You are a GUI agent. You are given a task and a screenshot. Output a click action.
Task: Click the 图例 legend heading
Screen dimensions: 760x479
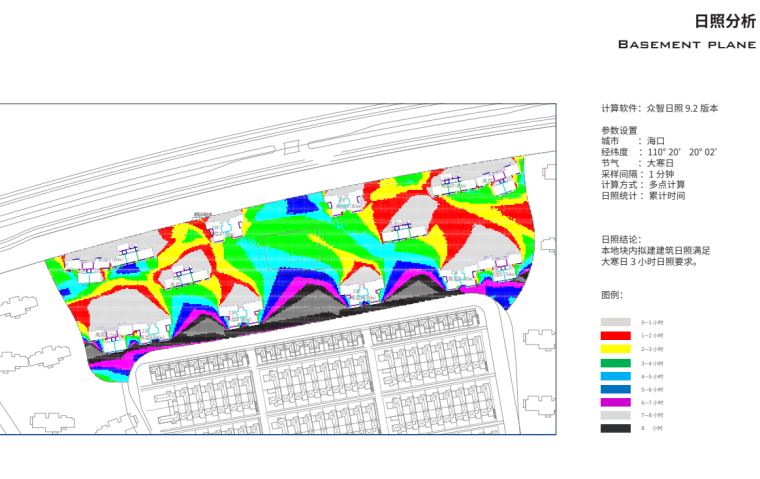(612, 295)
